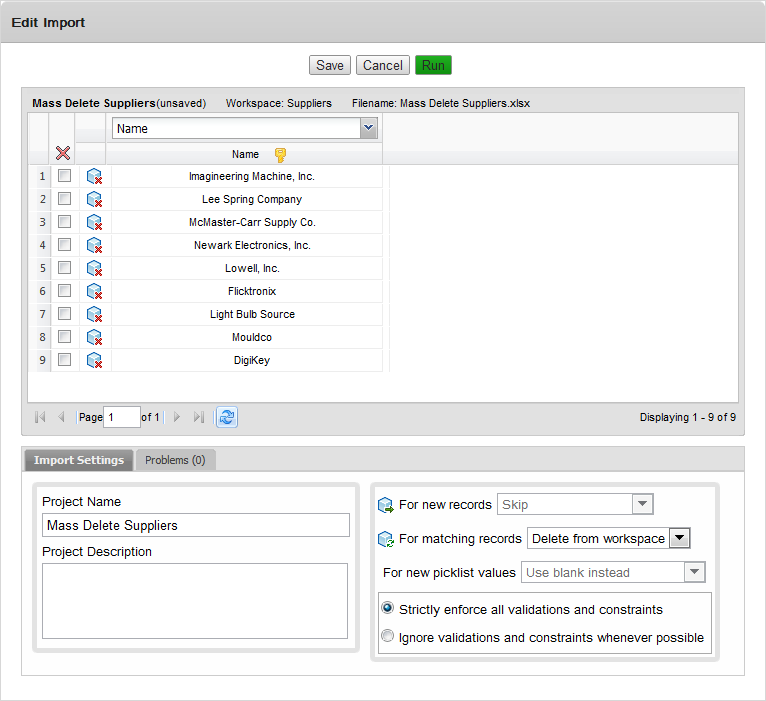Open the Name column mapping dropdown

coord(369,128)
